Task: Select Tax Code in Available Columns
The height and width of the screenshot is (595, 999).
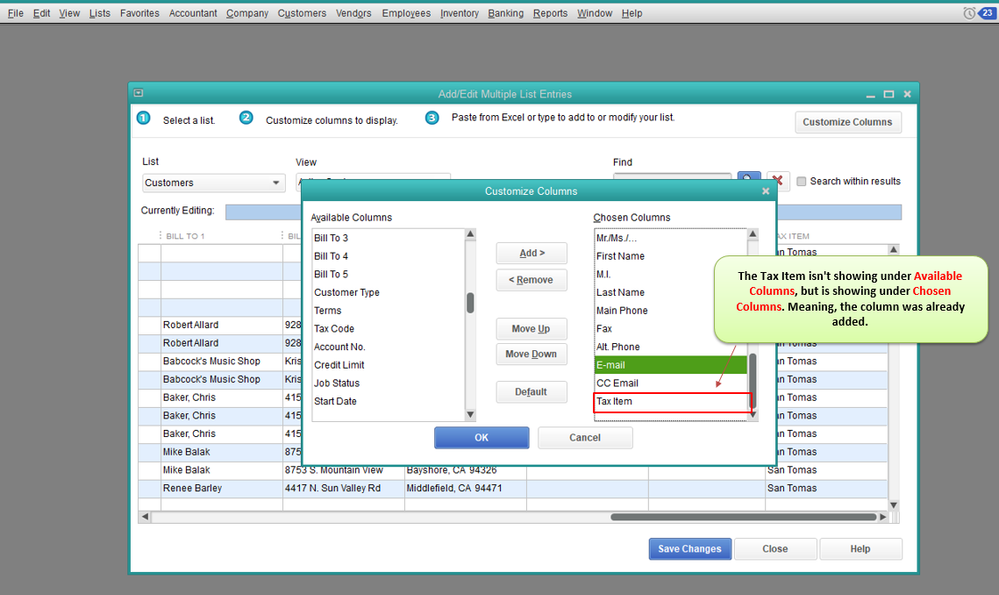Action: coord(389,329)
